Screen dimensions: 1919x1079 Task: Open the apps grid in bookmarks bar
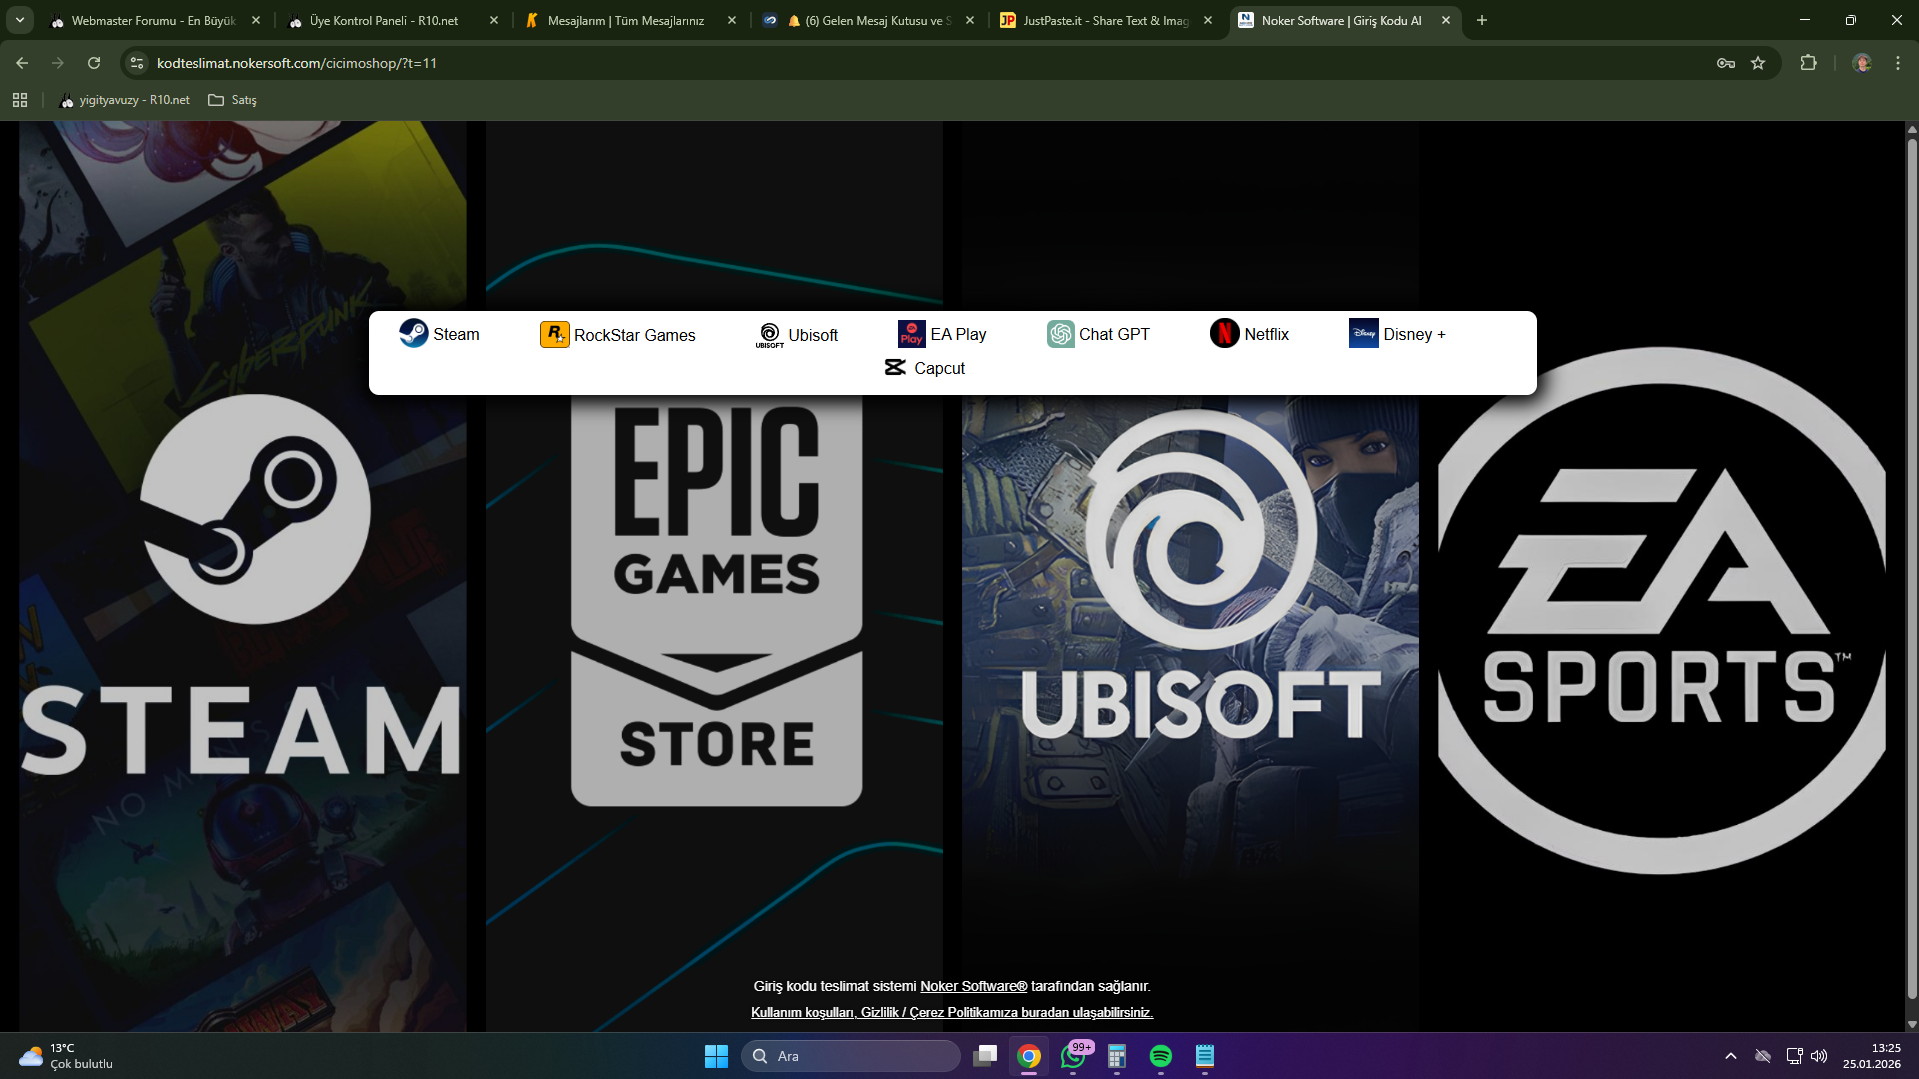20,100
